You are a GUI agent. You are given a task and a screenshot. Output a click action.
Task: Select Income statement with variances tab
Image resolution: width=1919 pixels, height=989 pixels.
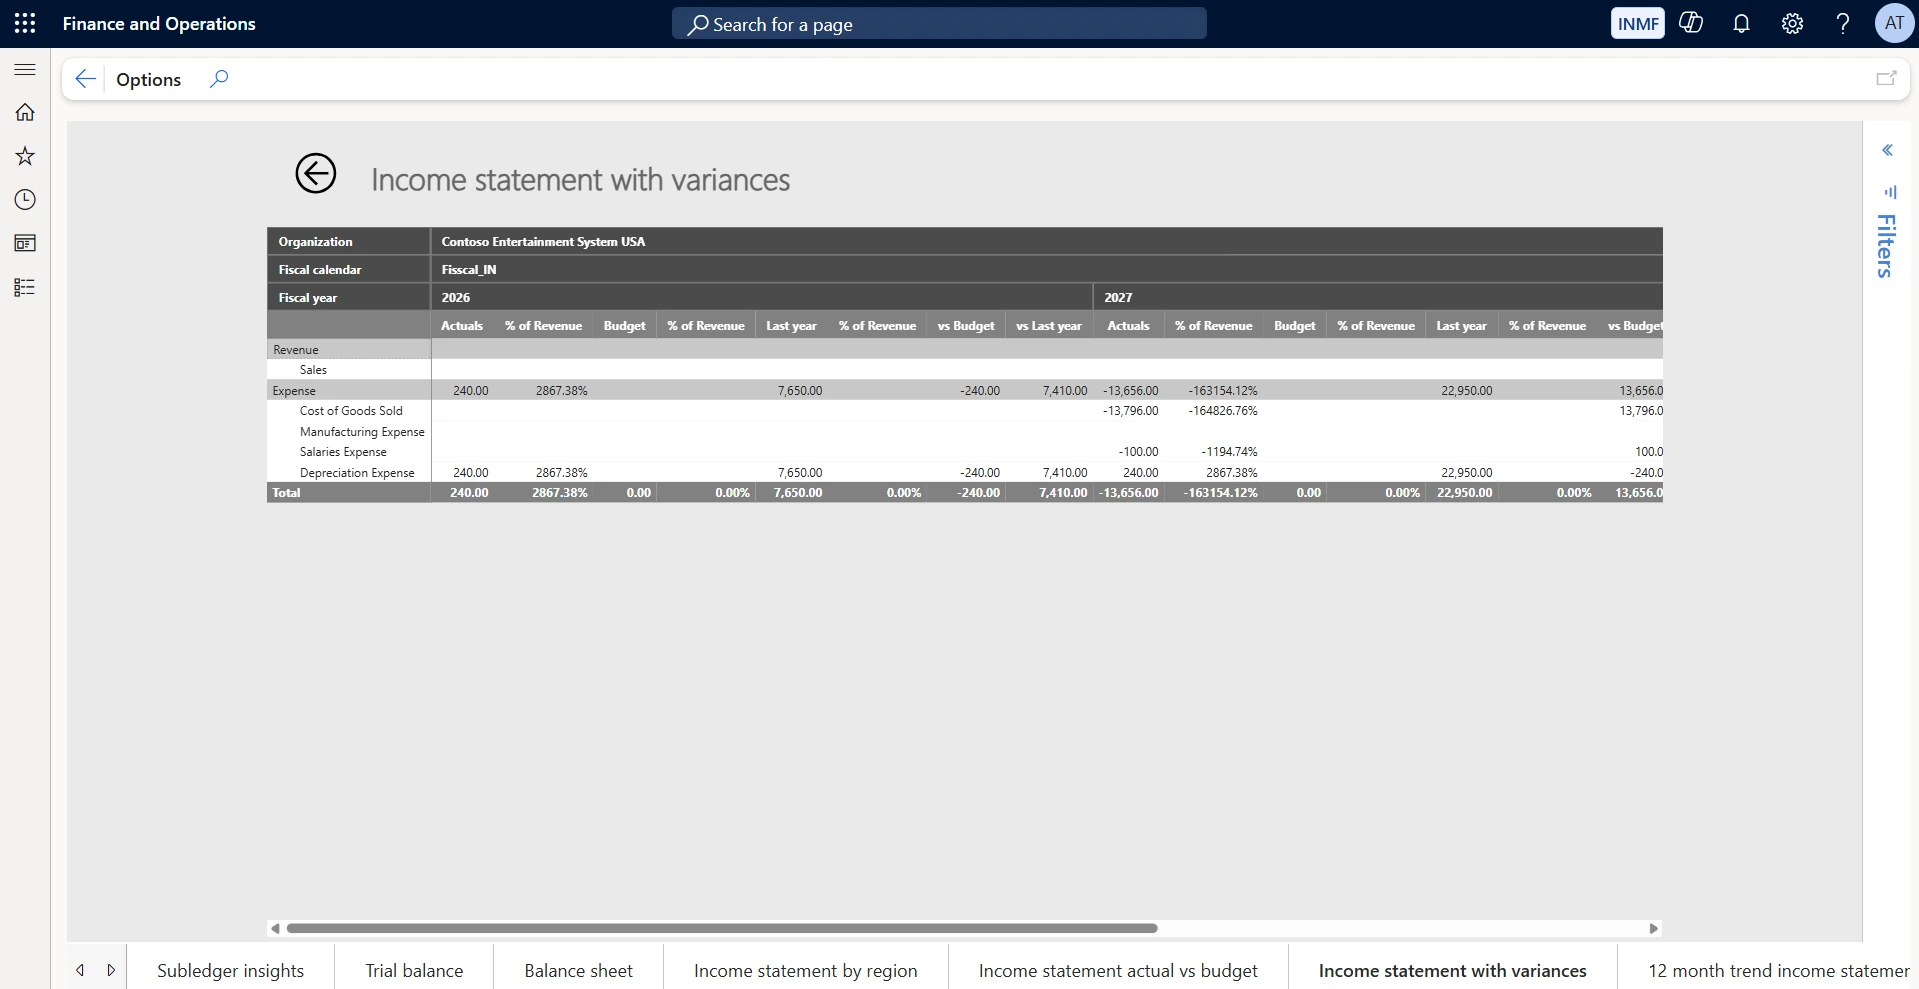[x=1452, y=970]
